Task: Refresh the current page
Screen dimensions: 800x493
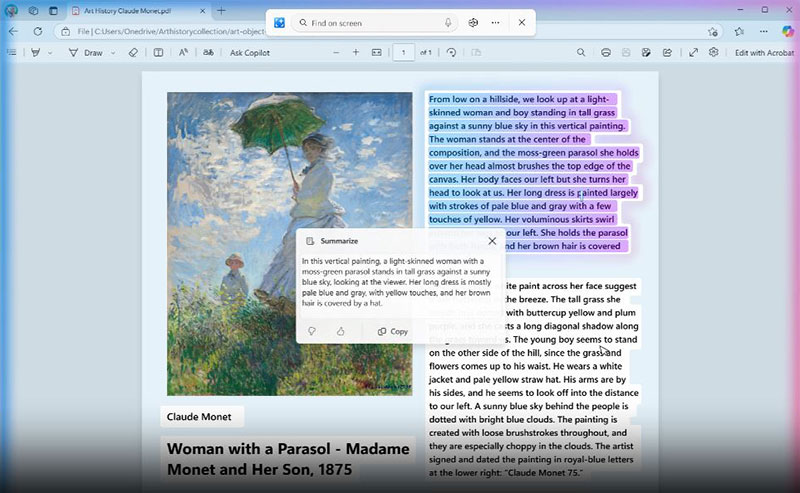Action: [38, 32]
